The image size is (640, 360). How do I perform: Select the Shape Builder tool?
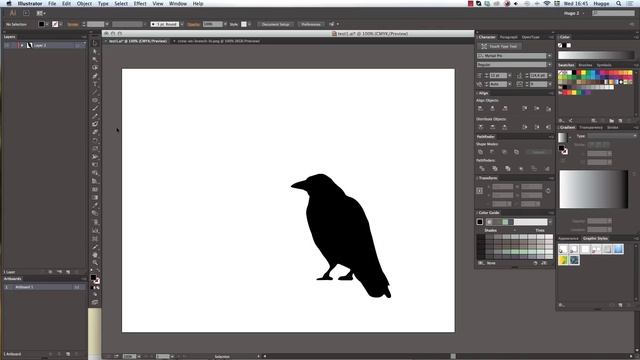(x=95, y=173)
